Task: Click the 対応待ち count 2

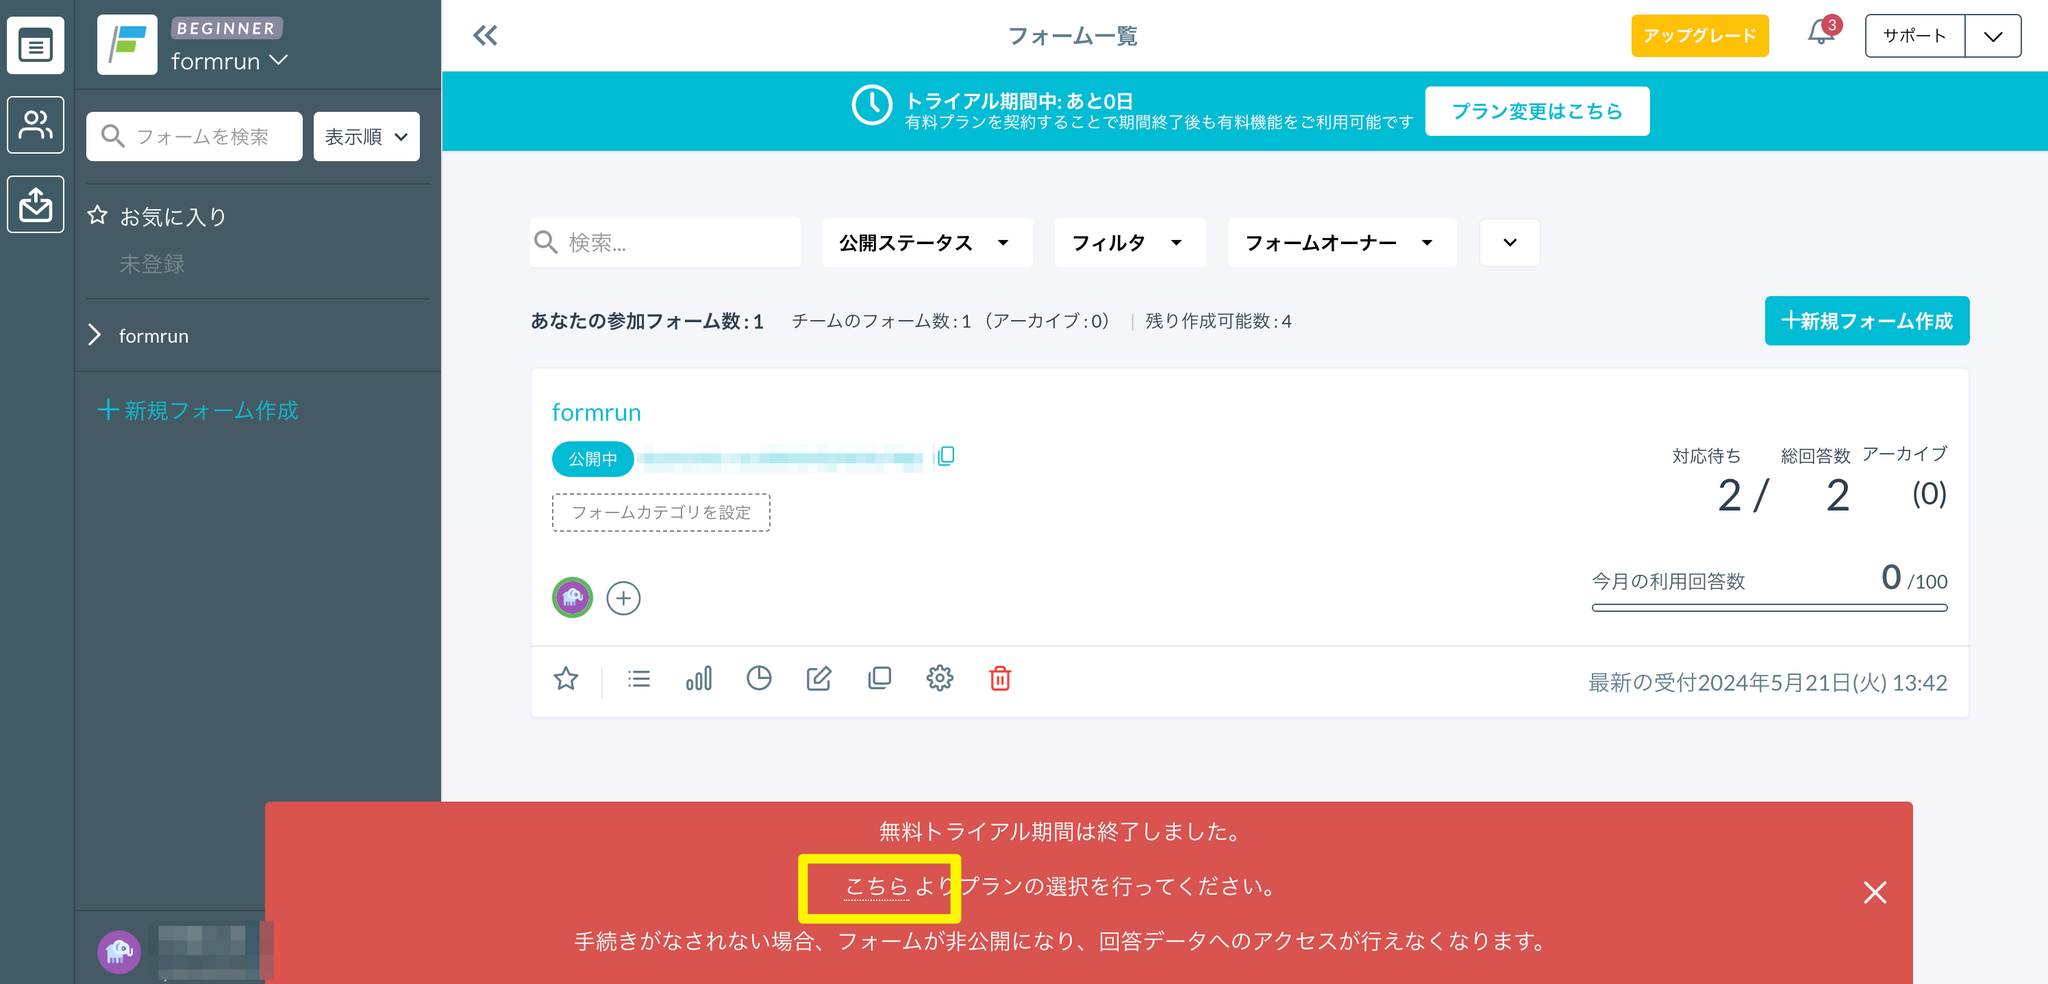Action: pos(1730,496)
